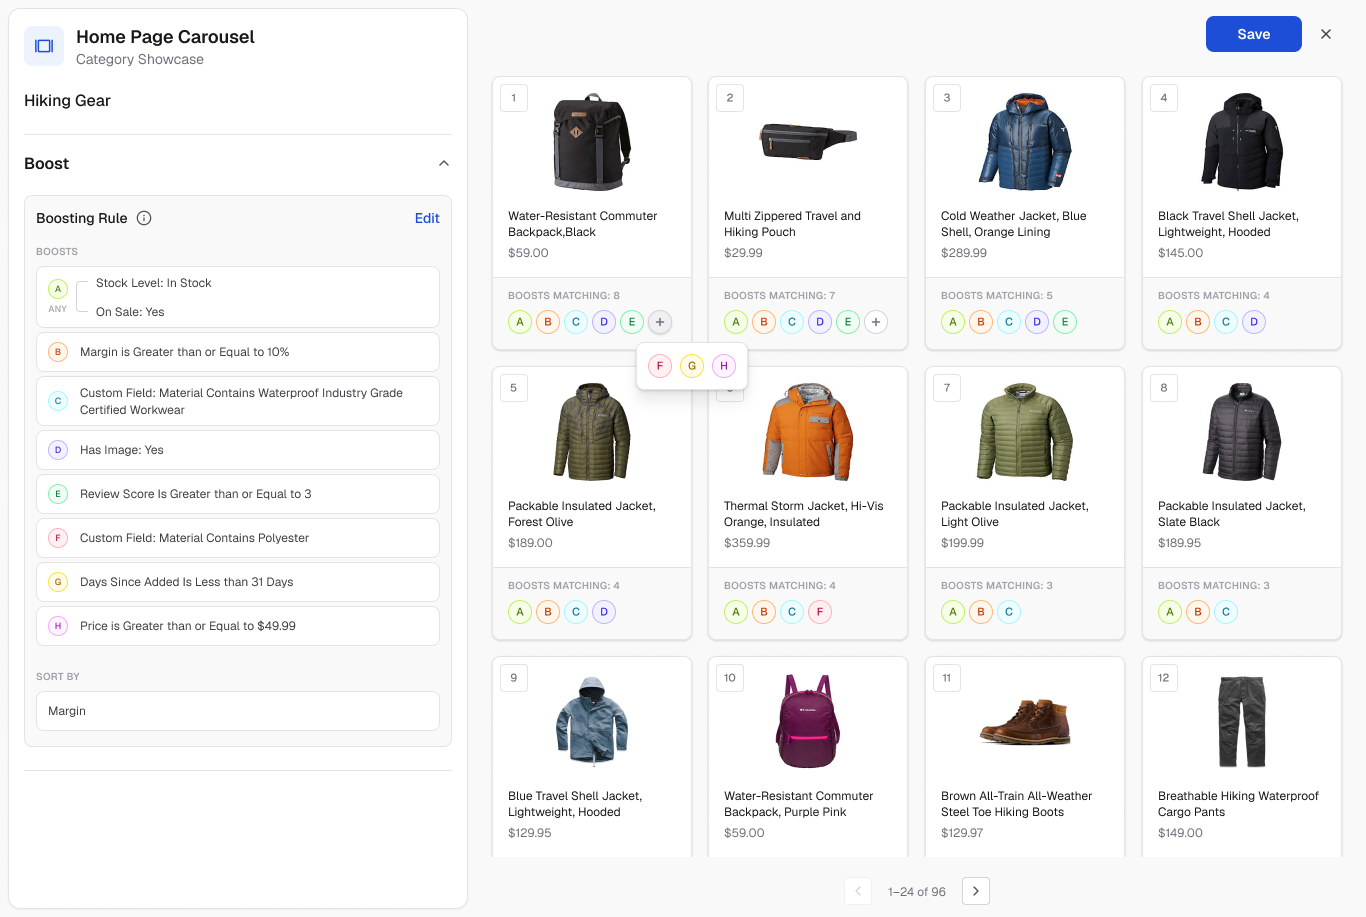Click badge F on the Thermal Storm Jacket card

pos(820,612)
